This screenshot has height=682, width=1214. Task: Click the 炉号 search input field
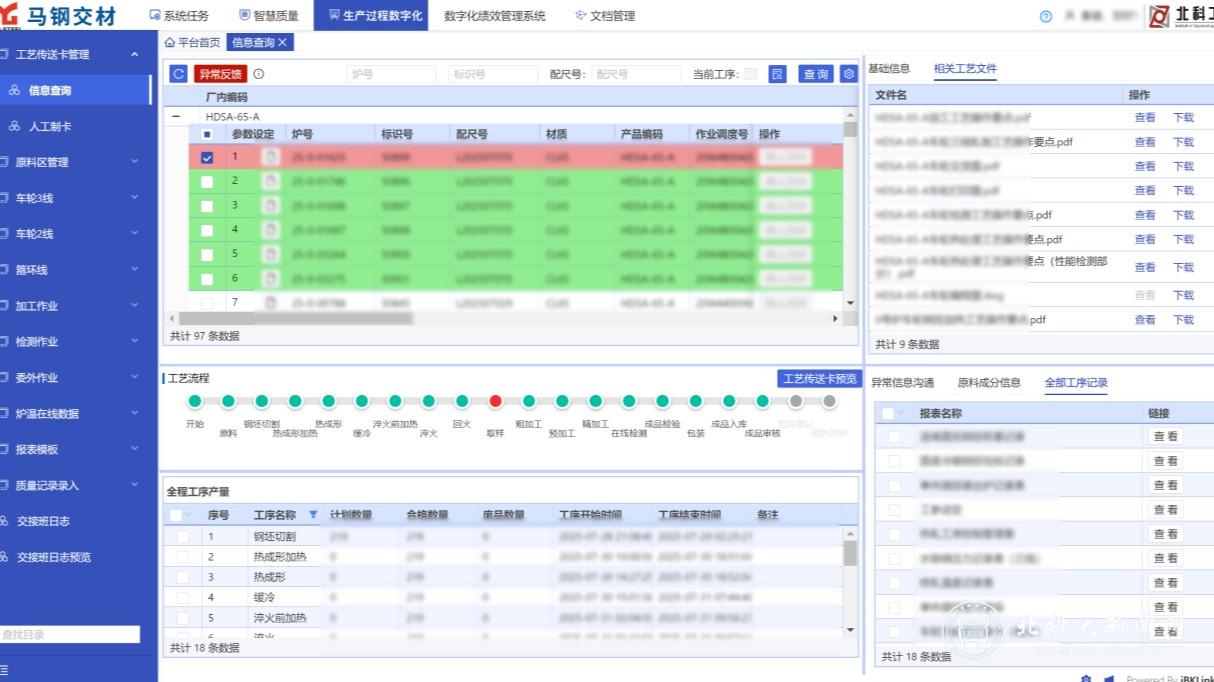(x=391, y=74)
